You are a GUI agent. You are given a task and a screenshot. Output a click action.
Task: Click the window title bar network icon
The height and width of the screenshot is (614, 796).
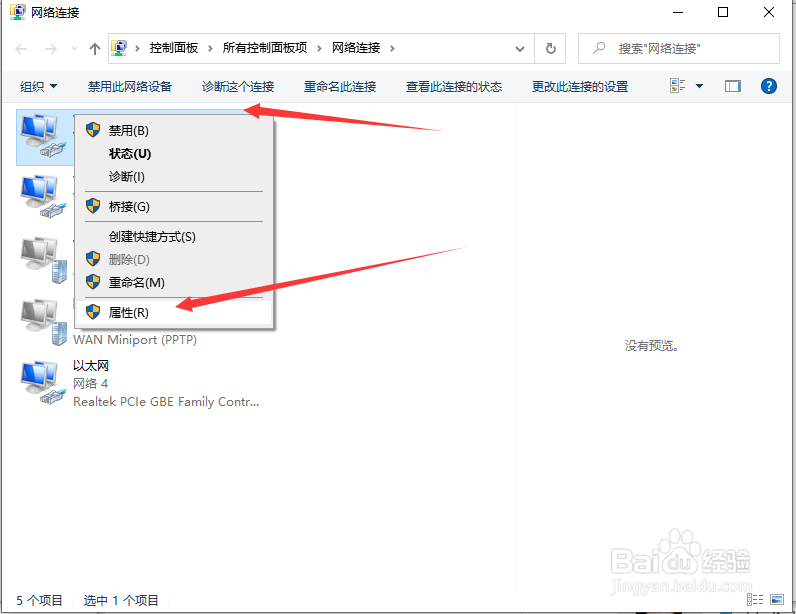18,12
